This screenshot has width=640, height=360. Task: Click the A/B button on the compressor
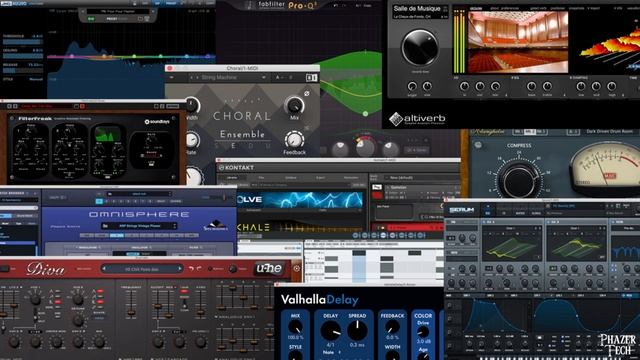click(573, 132)
